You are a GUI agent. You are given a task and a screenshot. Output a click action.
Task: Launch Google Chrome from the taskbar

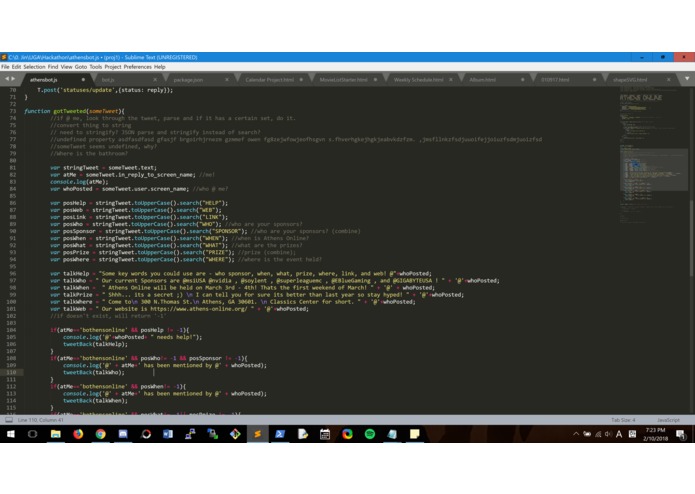click(101, 434)
